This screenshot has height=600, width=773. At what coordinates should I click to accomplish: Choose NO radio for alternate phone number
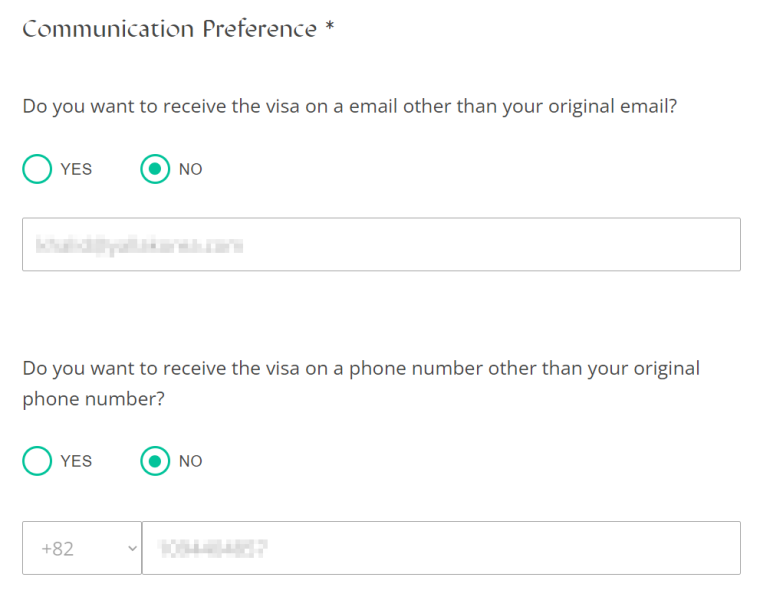pos(155,461)
